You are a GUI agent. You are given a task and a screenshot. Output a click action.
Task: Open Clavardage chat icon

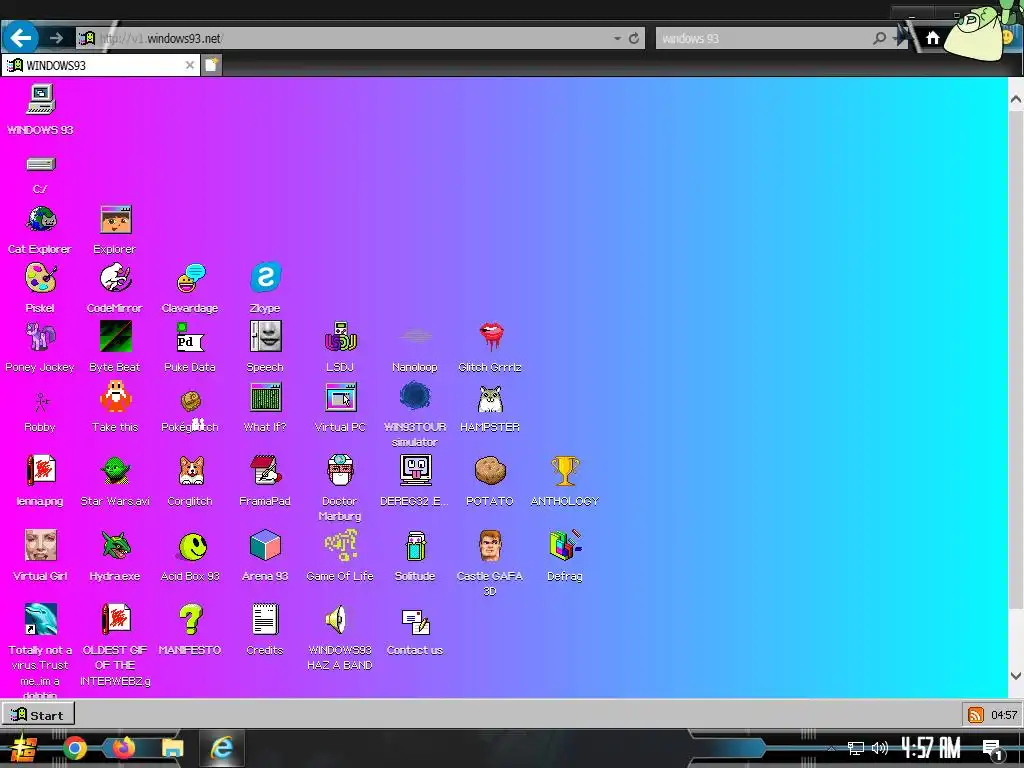coord(191,279)
